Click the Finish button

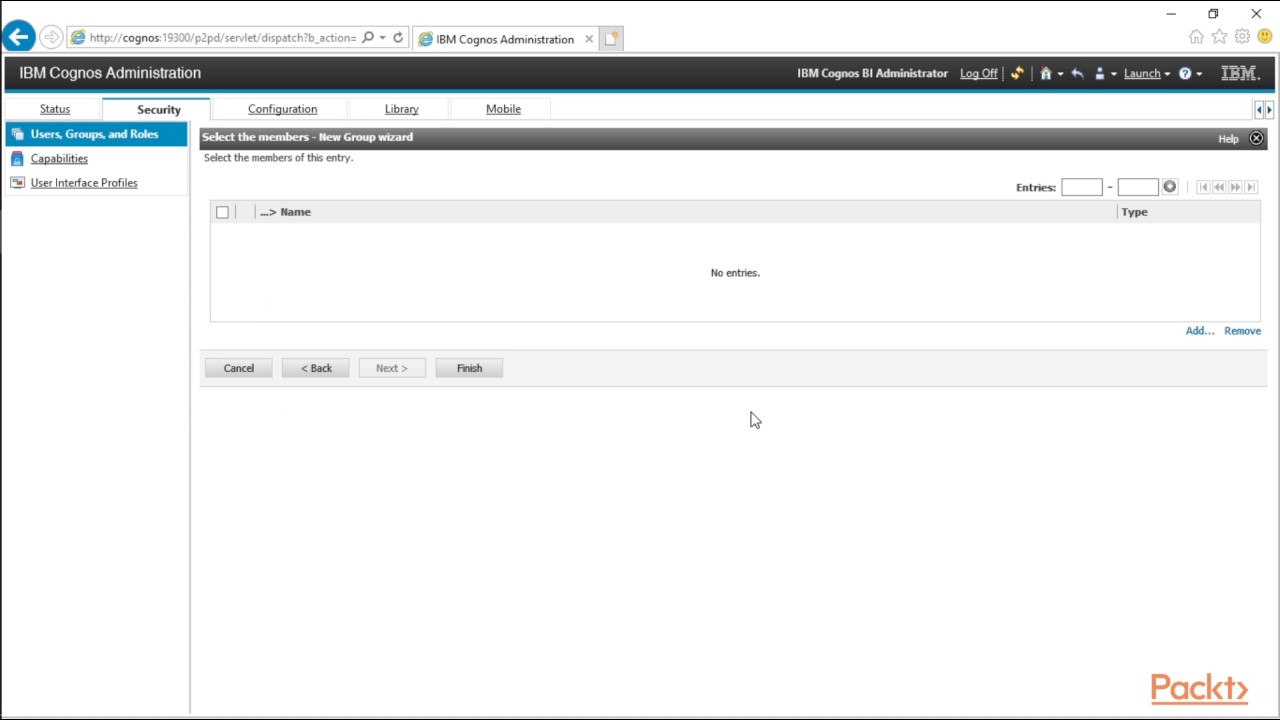(469, 368)
